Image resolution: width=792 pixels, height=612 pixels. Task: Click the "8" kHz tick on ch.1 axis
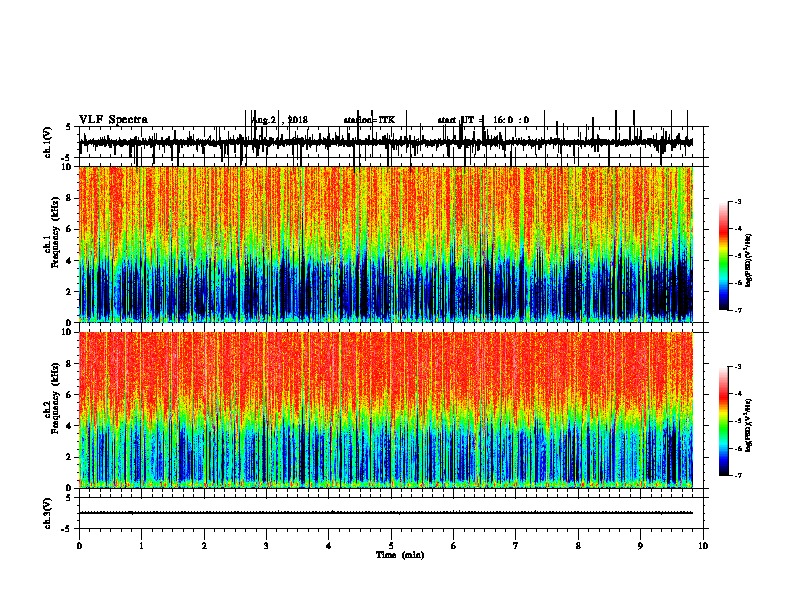pyautogui.click(x=69, y=198)
